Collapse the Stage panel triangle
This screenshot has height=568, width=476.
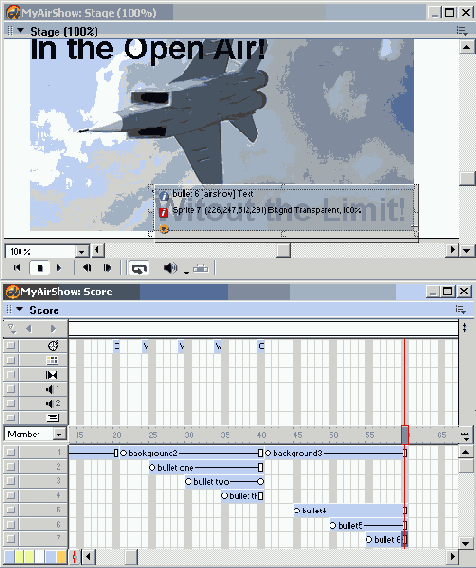tap(21, 30)
